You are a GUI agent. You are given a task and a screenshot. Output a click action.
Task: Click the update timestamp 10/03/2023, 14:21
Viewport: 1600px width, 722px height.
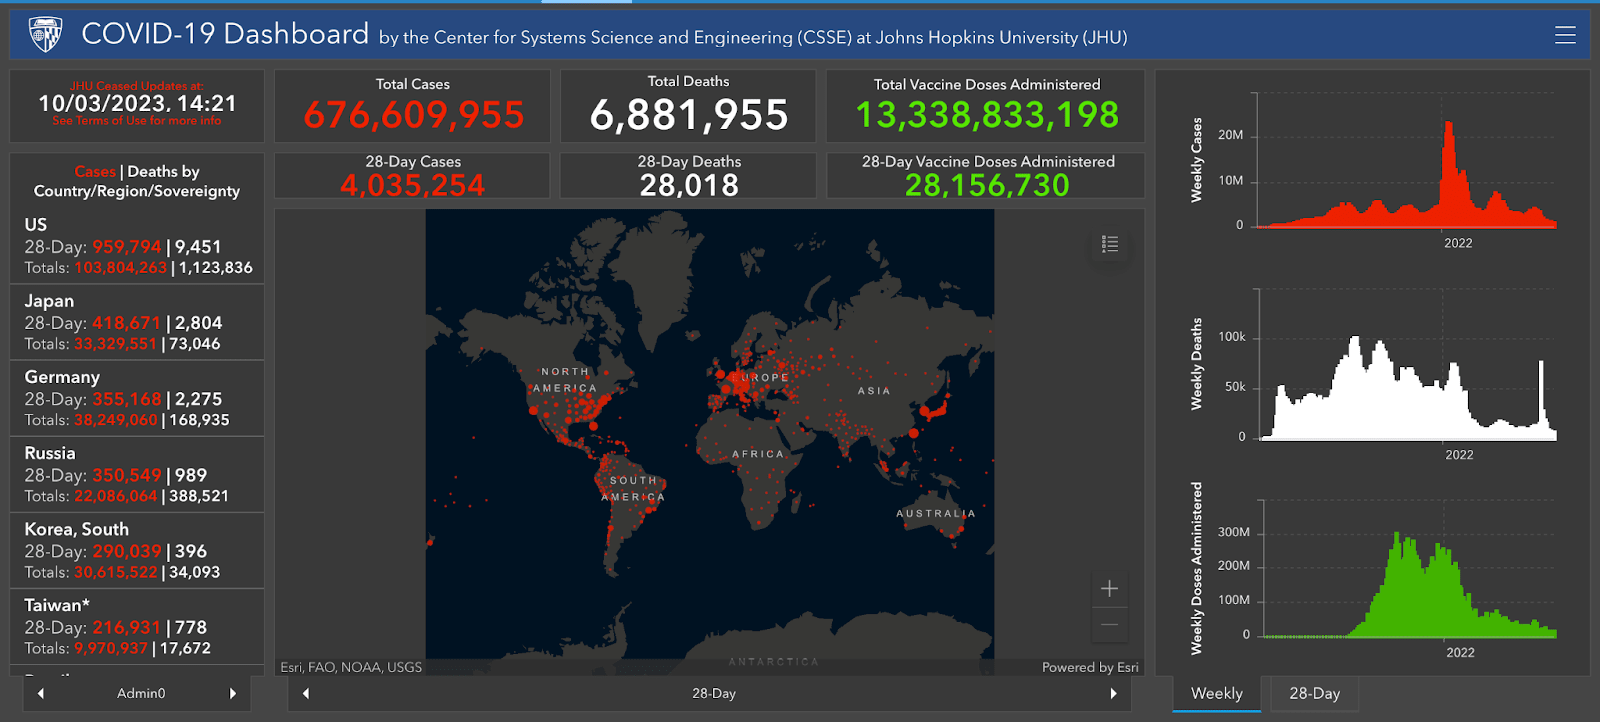coord(137,103)
